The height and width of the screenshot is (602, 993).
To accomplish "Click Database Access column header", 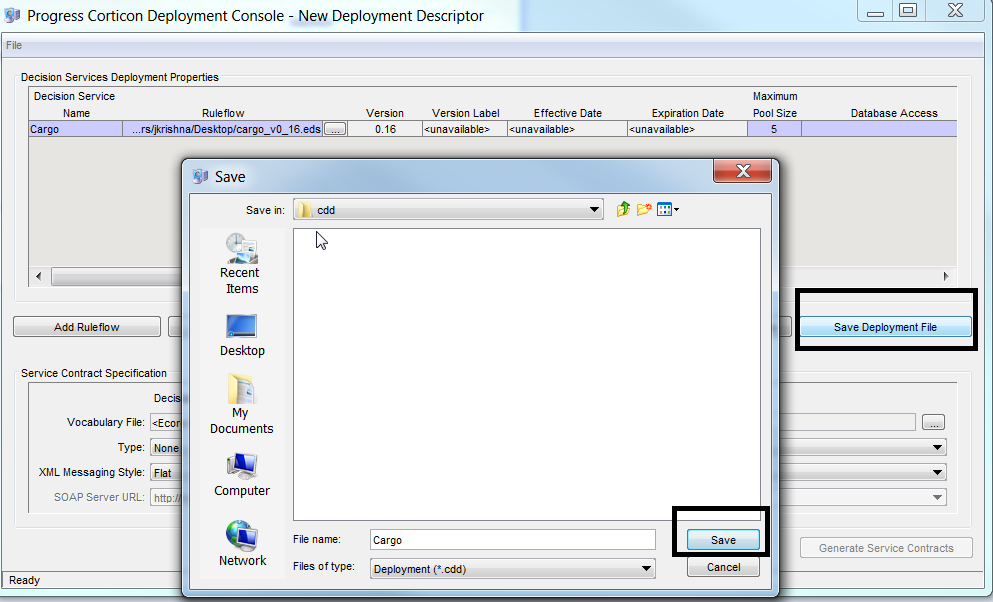I will tap(894, 113).
